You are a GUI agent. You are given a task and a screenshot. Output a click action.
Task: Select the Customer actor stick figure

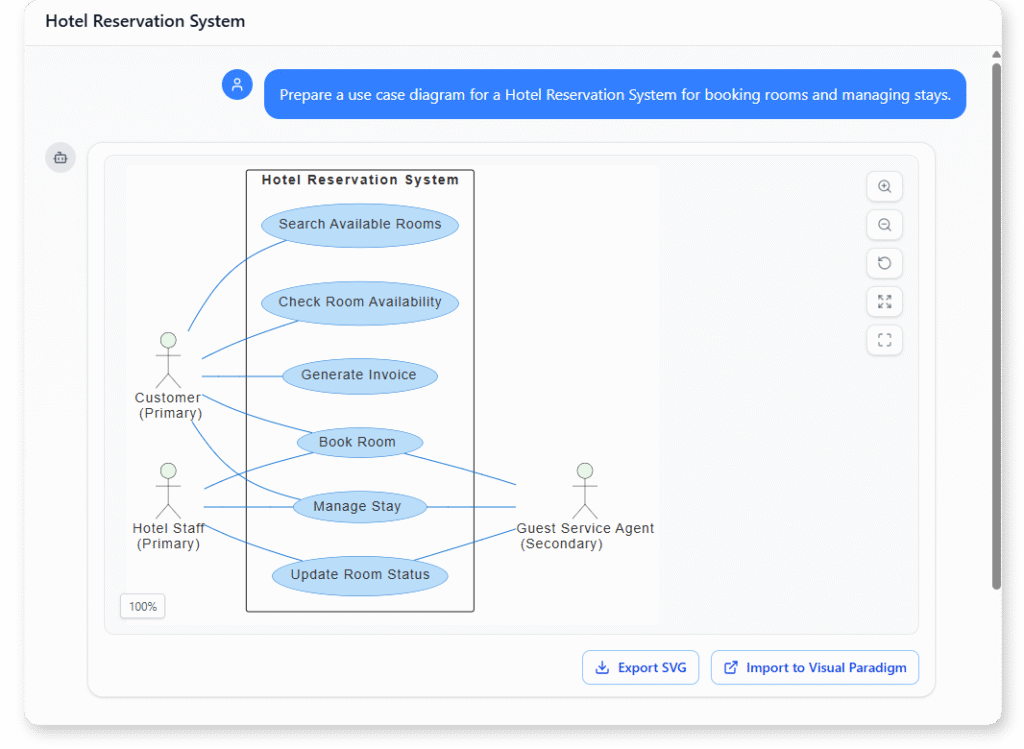point(168,361)
